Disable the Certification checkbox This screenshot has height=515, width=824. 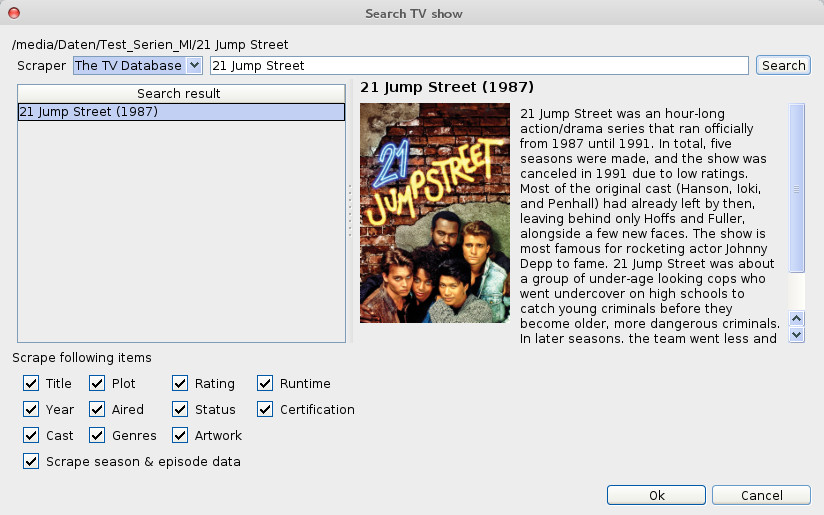(x=265, y=409)
